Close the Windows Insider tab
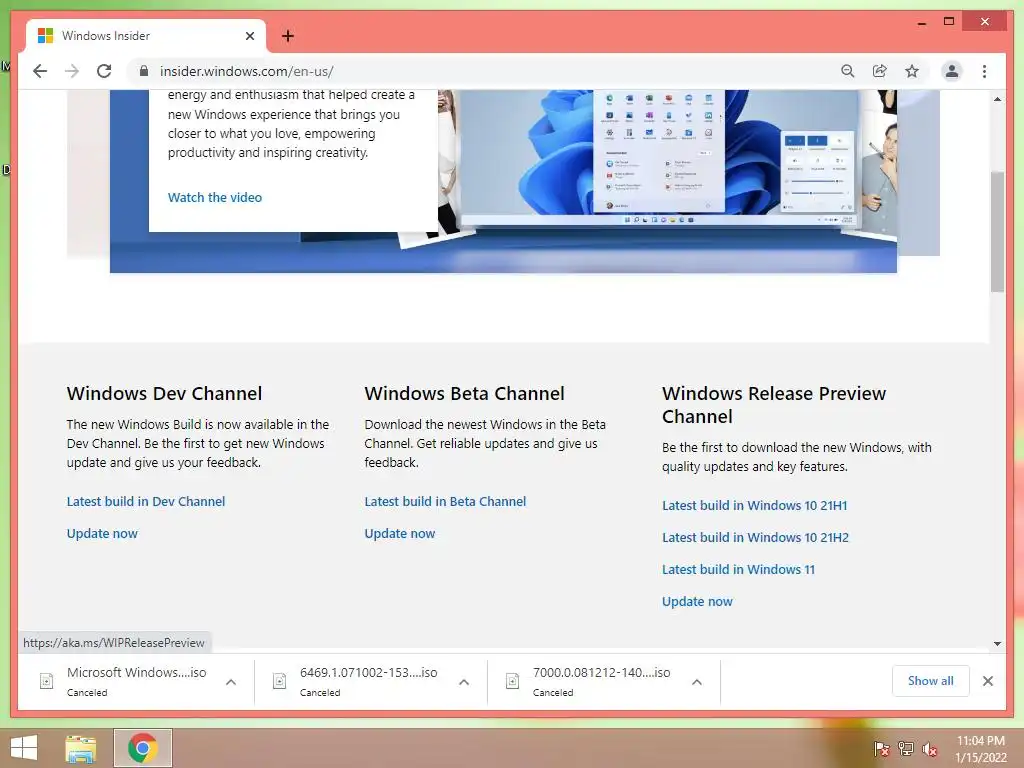This screenshot has width=1024, height=768. [249, 36]
